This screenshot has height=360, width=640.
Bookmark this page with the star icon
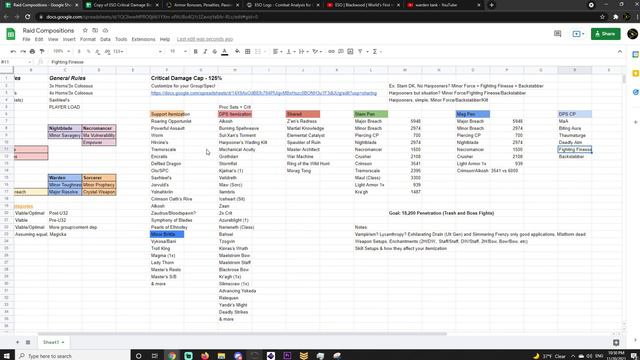(x=602, y=17)
